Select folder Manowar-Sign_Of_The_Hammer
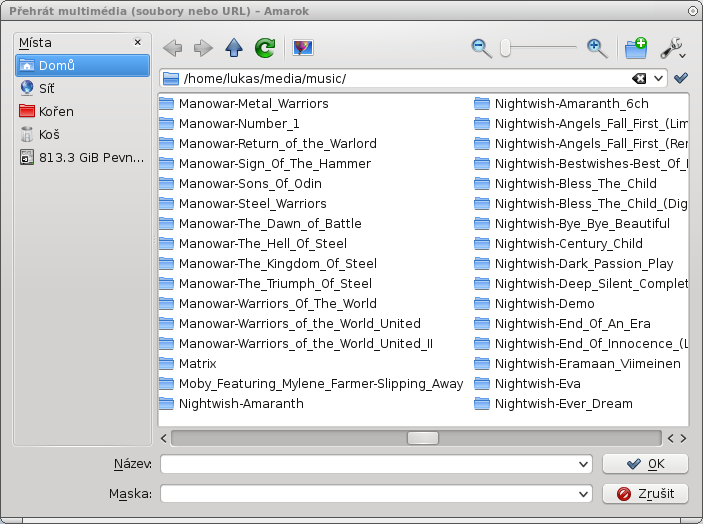703x524 pixels. click(265, 164)
